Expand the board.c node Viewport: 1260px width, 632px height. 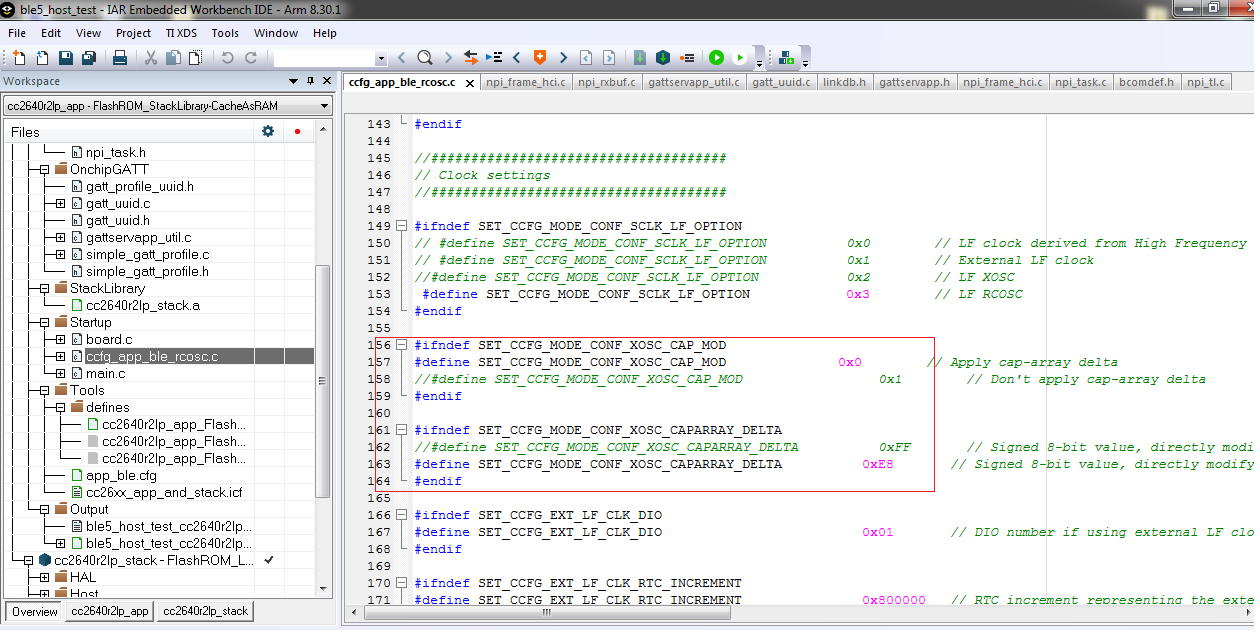click(60, 339)
